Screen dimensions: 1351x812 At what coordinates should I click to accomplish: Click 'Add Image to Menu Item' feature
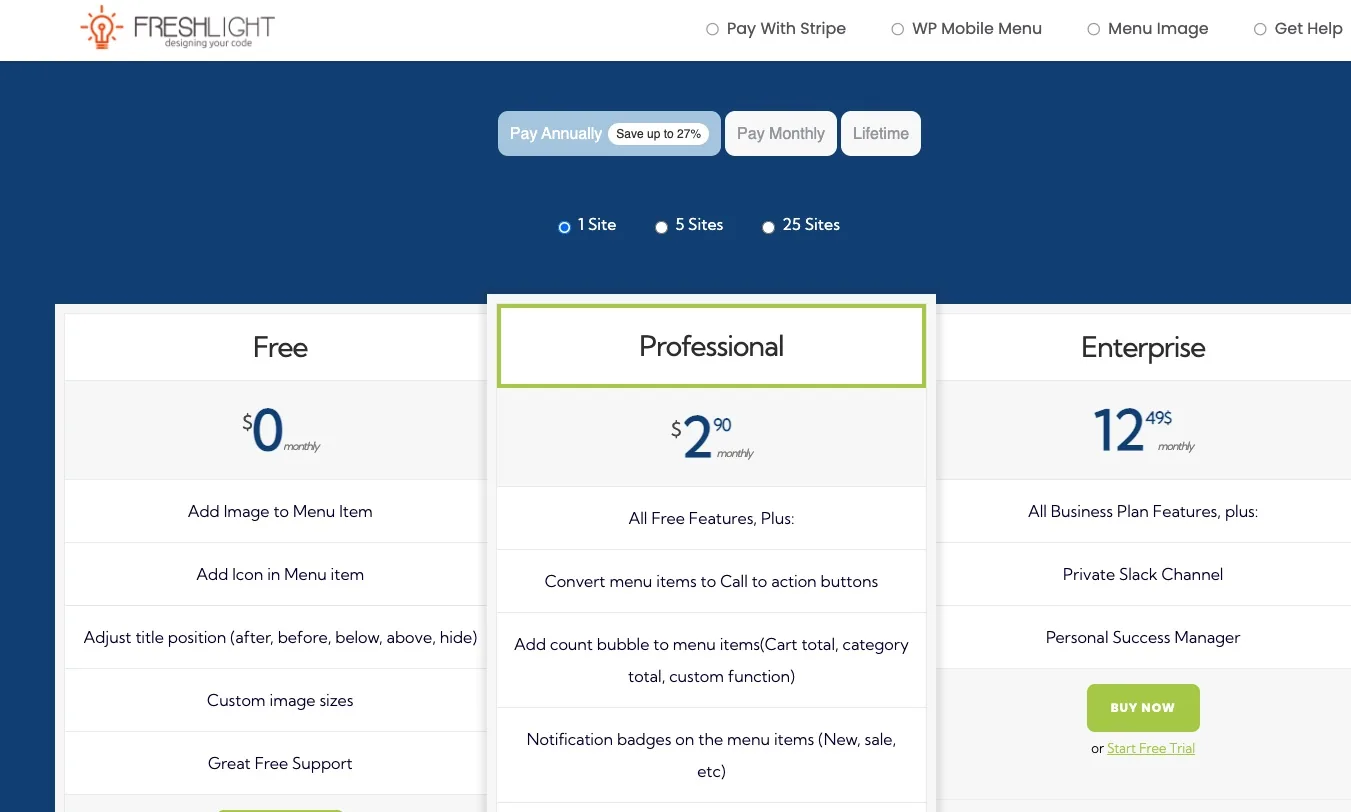pos(280,511)
